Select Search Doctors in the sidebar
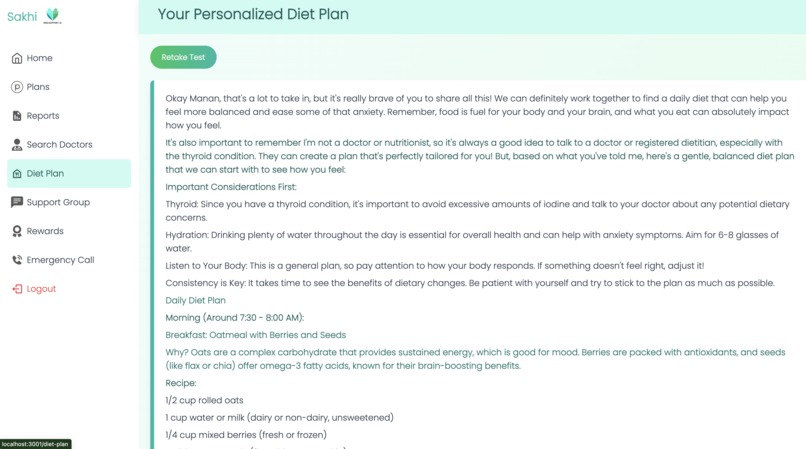 (69, 145)
